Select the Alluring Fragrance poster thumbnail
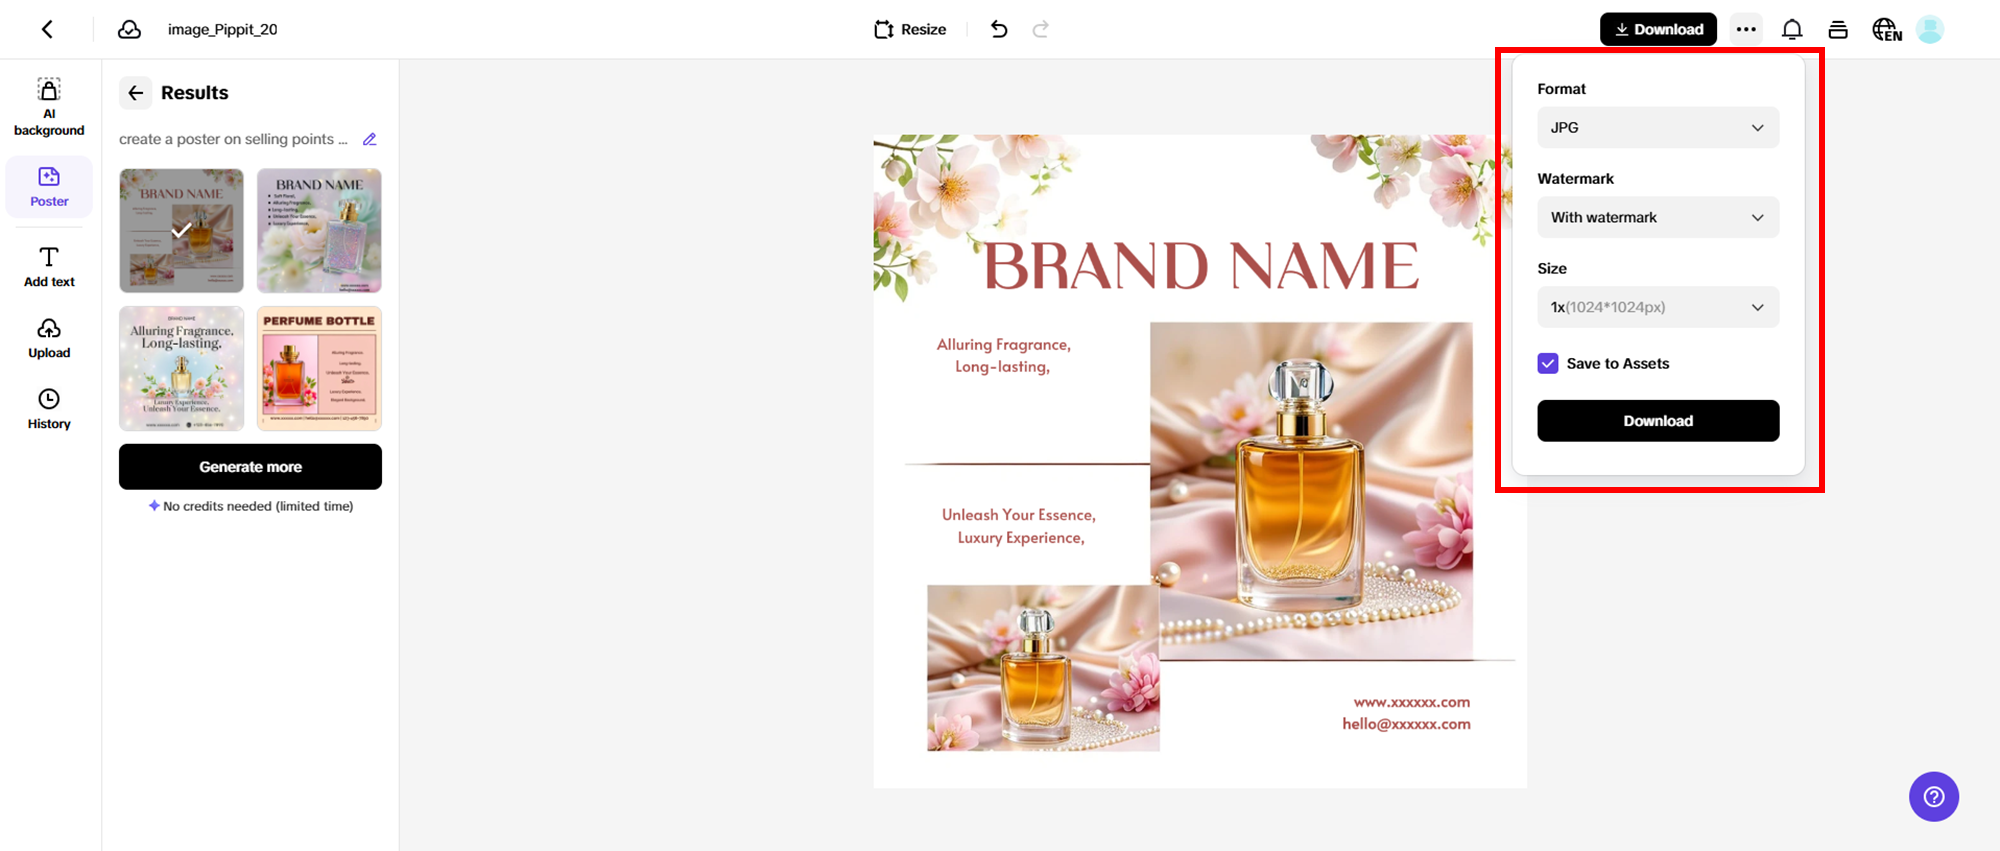This screenshot has height=851, width=2000. 181,368
